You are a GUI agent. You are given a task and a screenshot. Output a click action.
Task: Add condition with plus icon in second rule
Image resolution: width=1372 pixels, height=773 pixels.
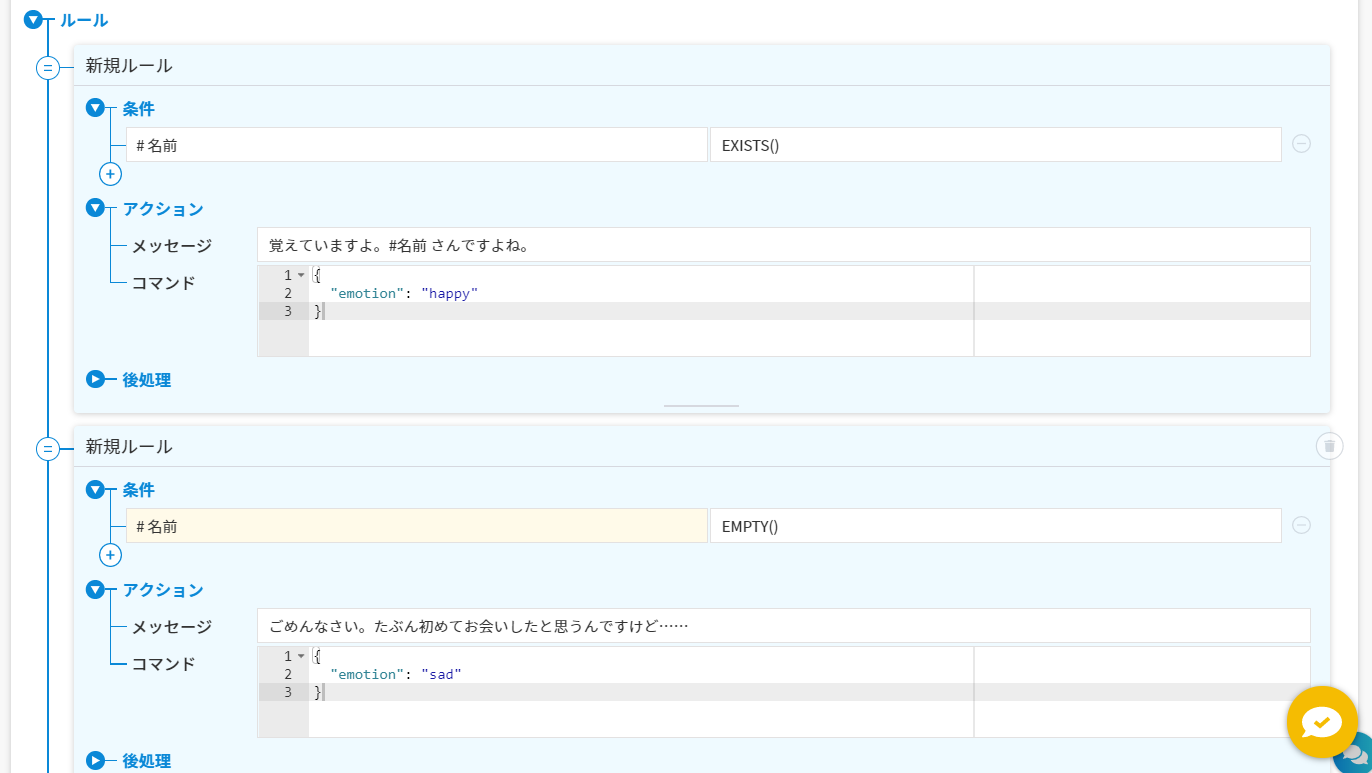(x=110, y=555)
